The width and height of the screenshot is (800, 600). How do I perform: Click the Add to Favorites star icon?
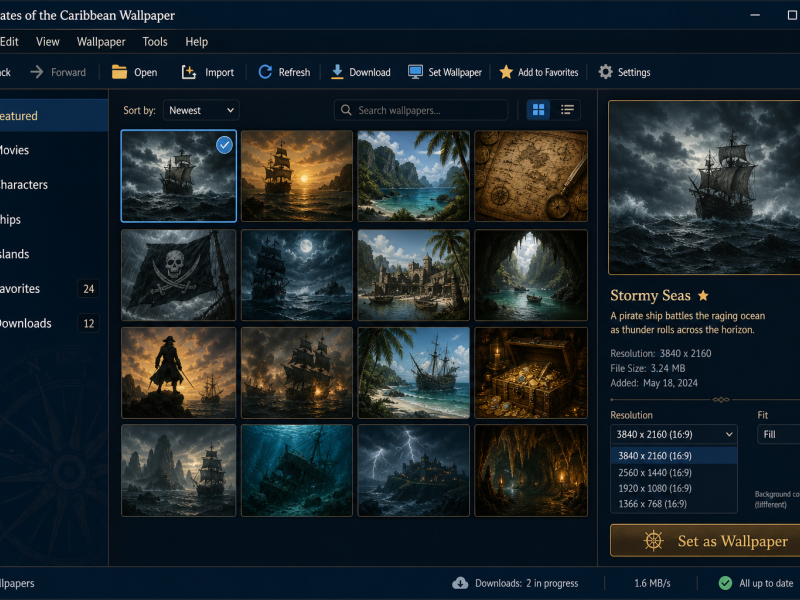[506, 72]
